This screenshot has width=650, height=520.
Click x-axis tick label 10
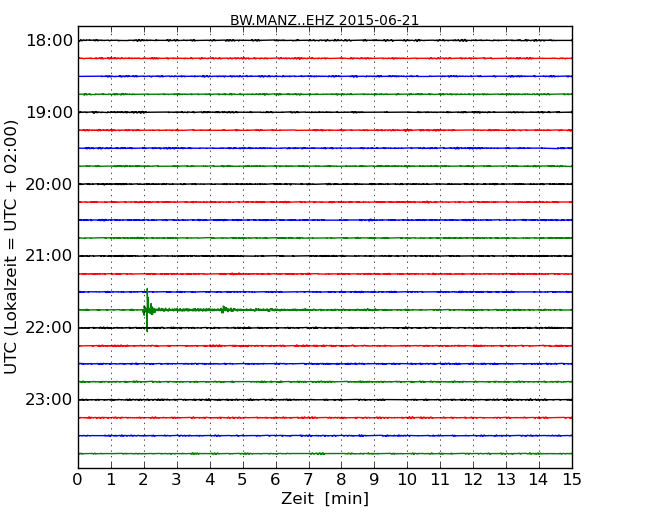pyautogui.click(x=407, y=480)
